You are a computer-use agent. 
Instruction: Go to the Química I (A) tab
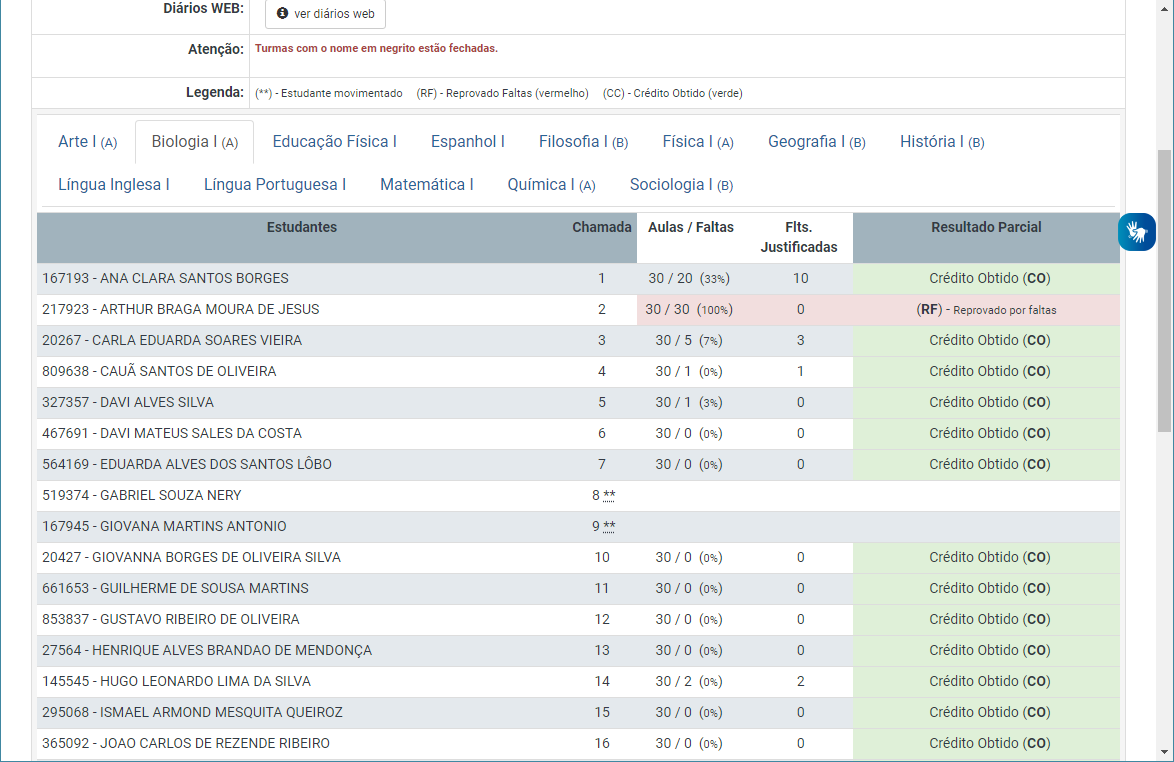(x=552, y=185)
